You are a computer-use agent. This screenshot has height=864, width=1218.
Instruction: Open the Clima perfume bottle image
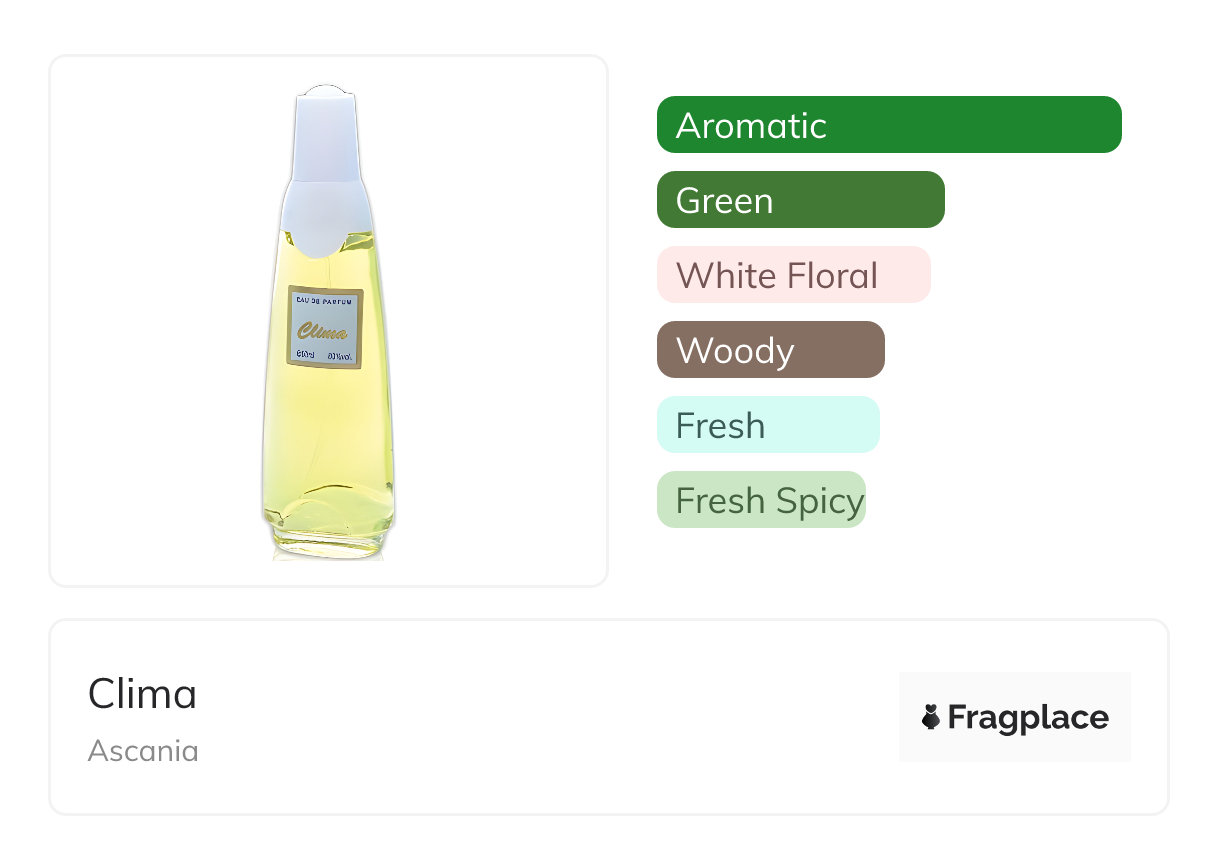tap(328, 321)
